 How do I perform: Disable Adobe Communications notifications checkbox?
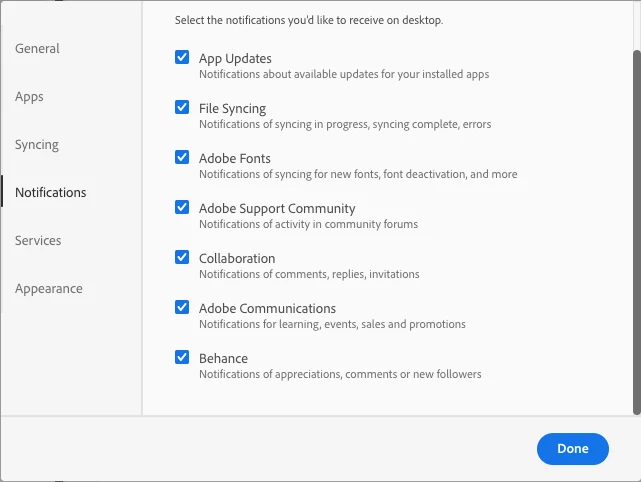coord(182,307)
